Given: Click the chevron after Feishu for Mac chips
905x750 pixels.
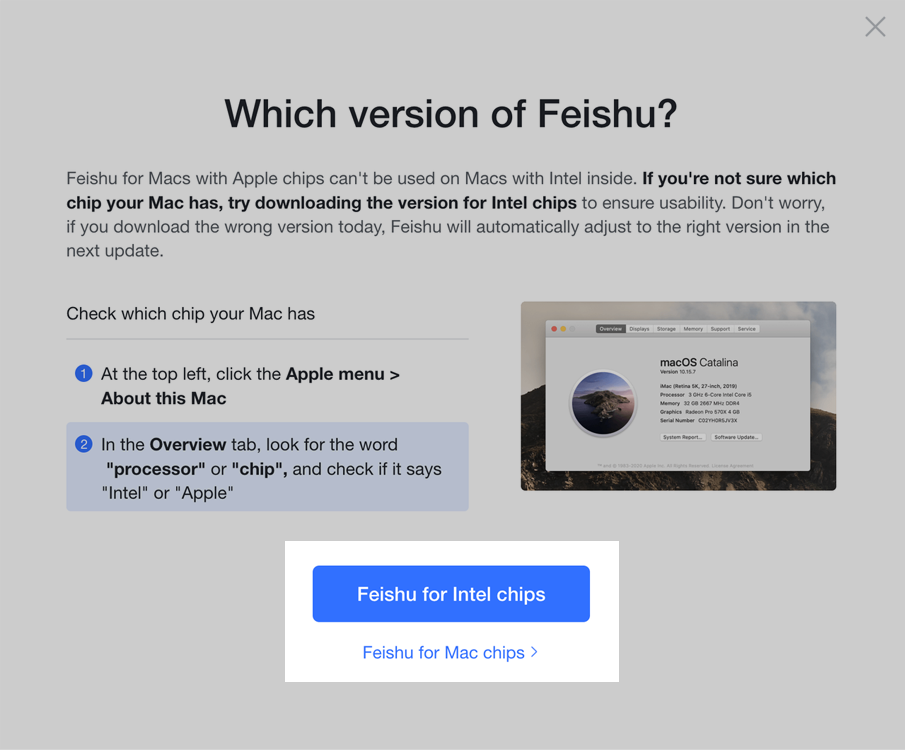Looking at the screenshot, I should coord(535,652).
